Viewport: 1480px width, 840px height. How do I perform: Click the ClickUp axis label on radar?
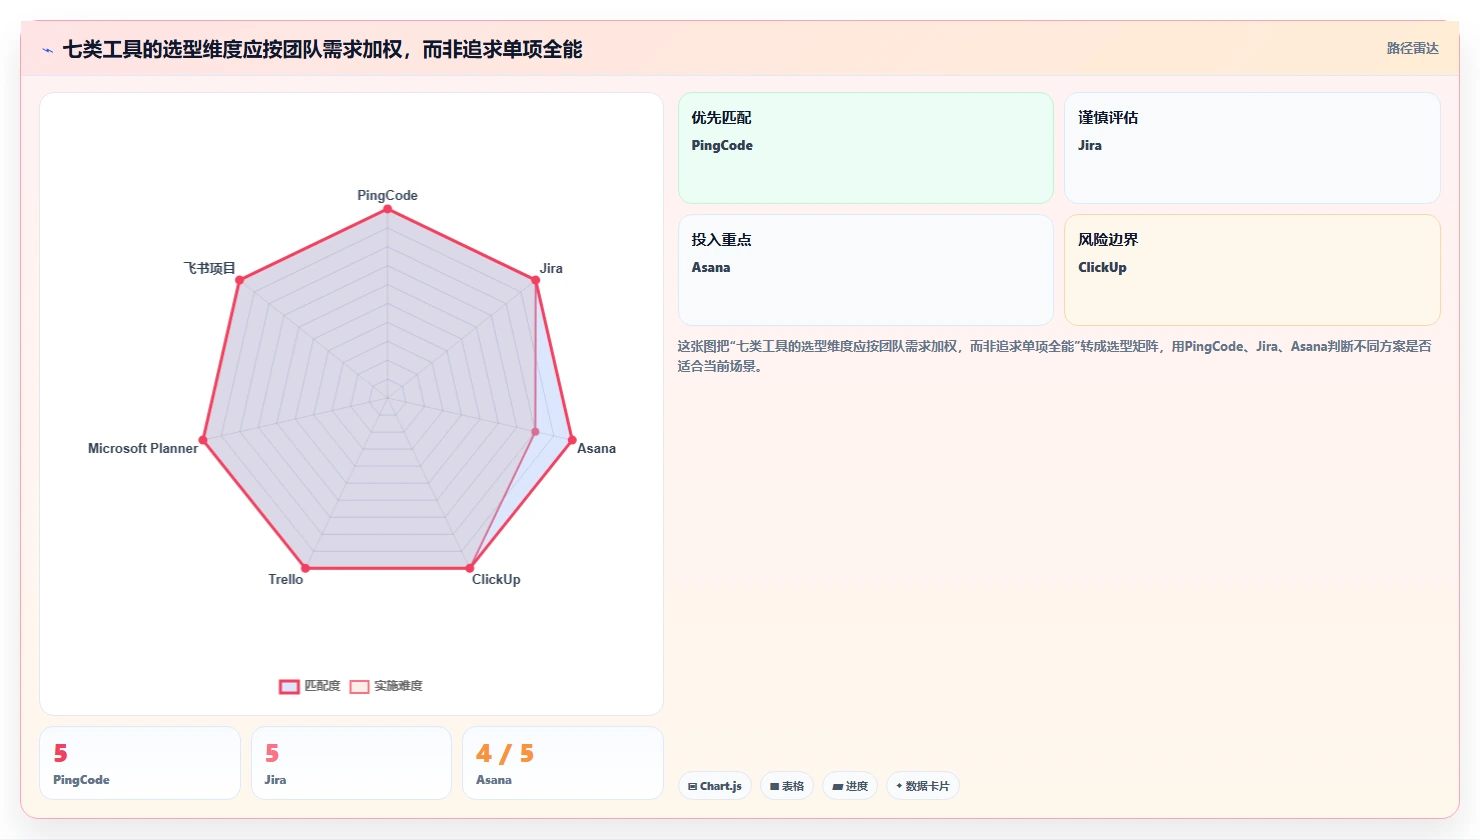click(x=496, y=579)
